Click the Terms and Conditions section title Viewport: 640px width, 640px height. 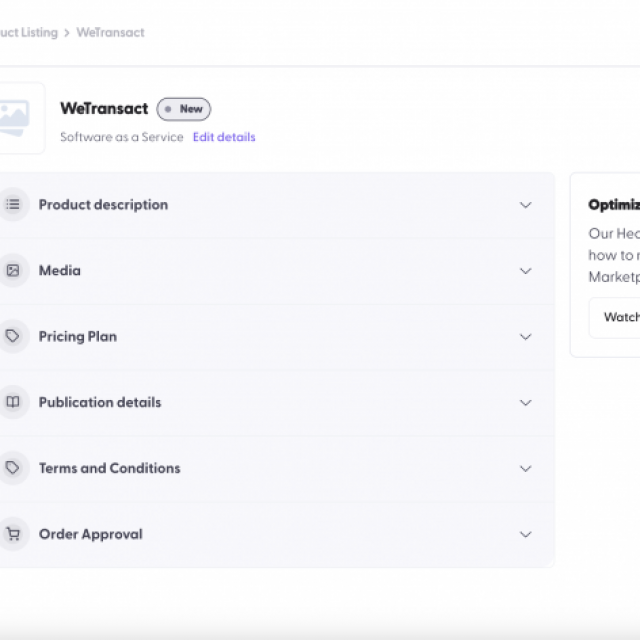[x=109, y=468]
